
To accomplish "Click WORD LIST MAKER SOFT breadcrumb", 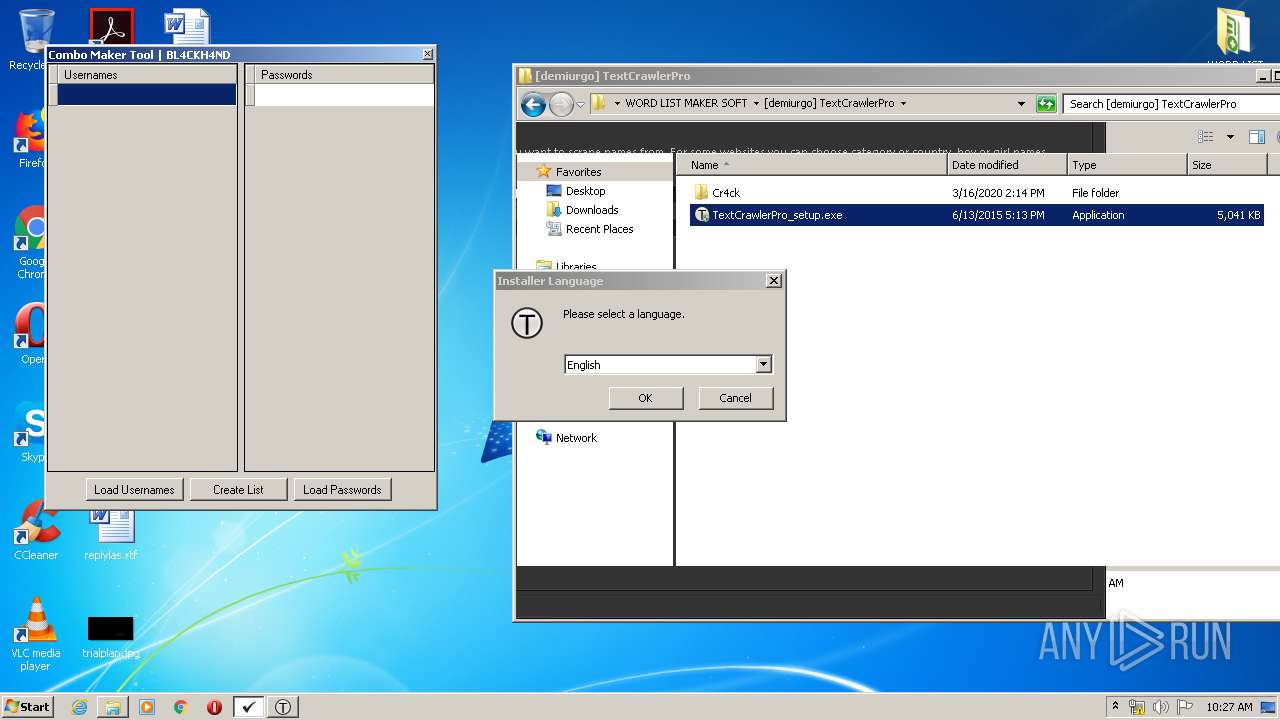I will 686,103.
